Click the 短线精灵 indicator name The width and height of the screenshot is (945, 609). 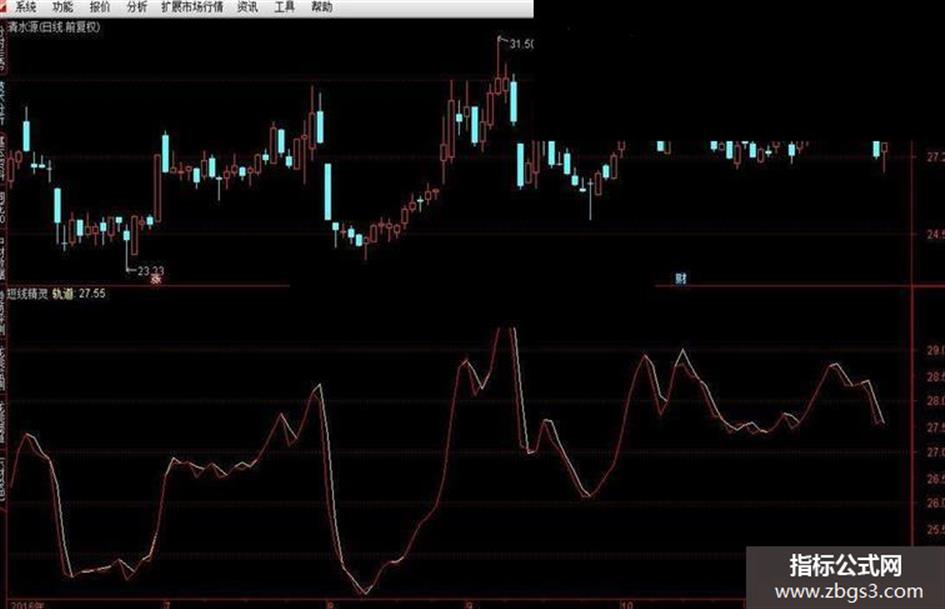tap(28, 294)
